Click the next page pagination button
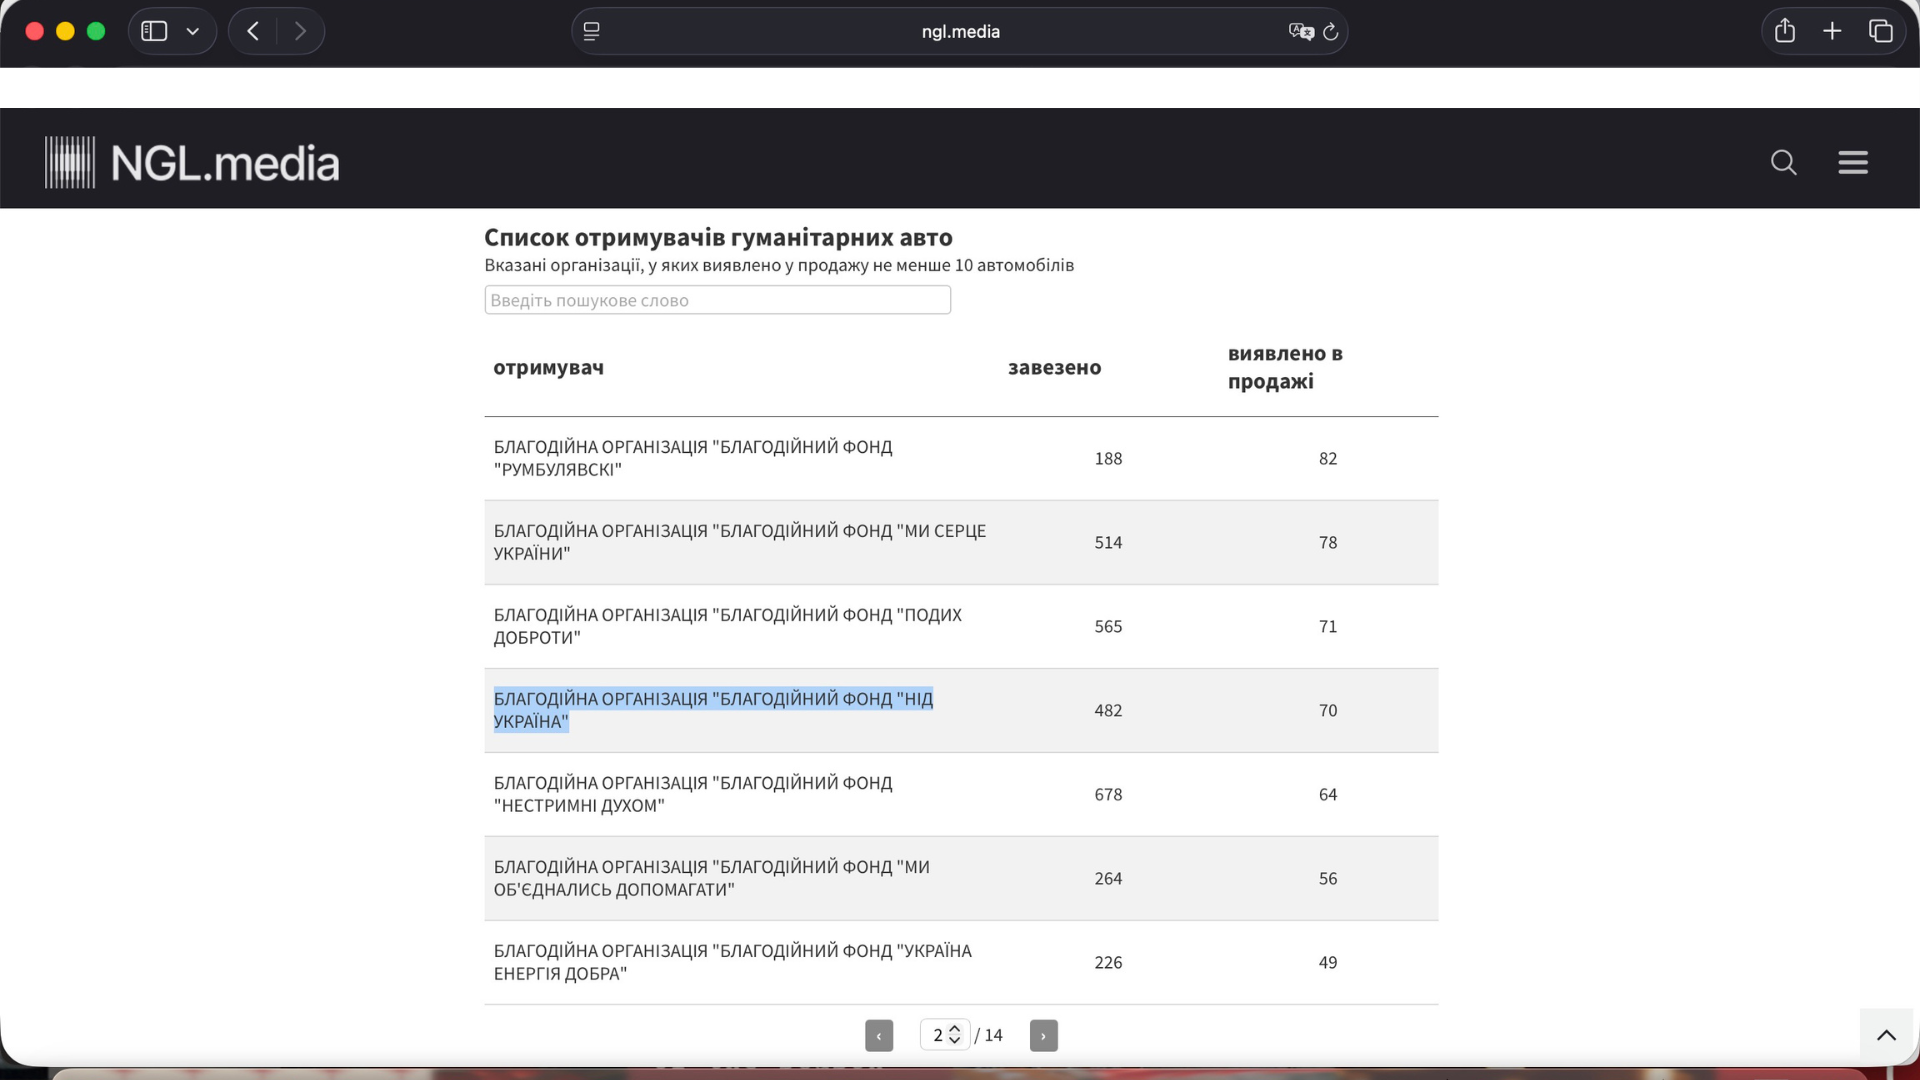Image resolution: width=1920 pixels, height=1080 pixels. (1043, 1035)
